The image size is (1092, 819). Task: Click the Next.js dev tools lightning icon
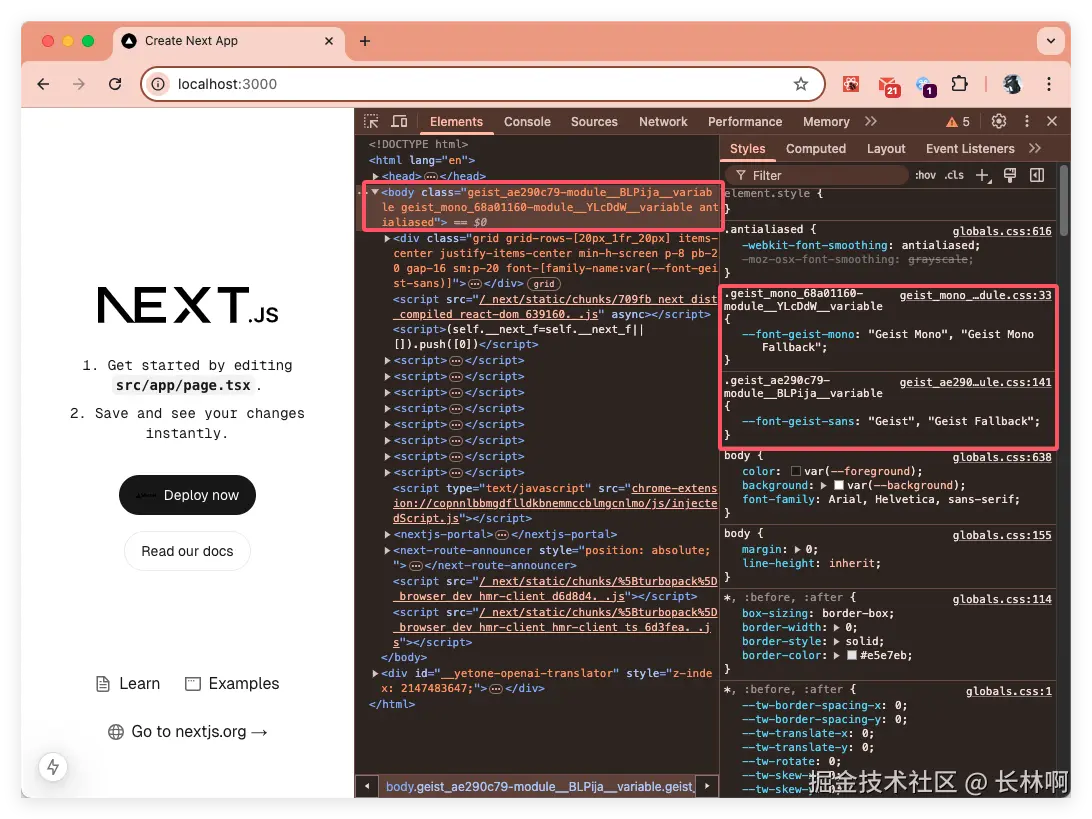pyautogui.click(x=53, y=767)
